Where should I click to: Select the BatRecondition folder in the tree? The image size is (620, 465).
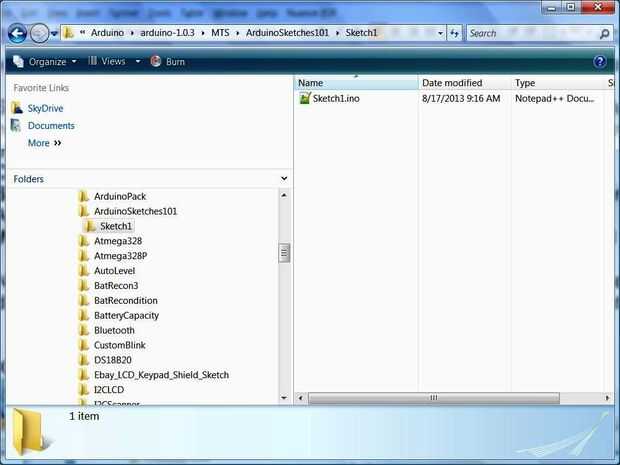click(126, 301)
